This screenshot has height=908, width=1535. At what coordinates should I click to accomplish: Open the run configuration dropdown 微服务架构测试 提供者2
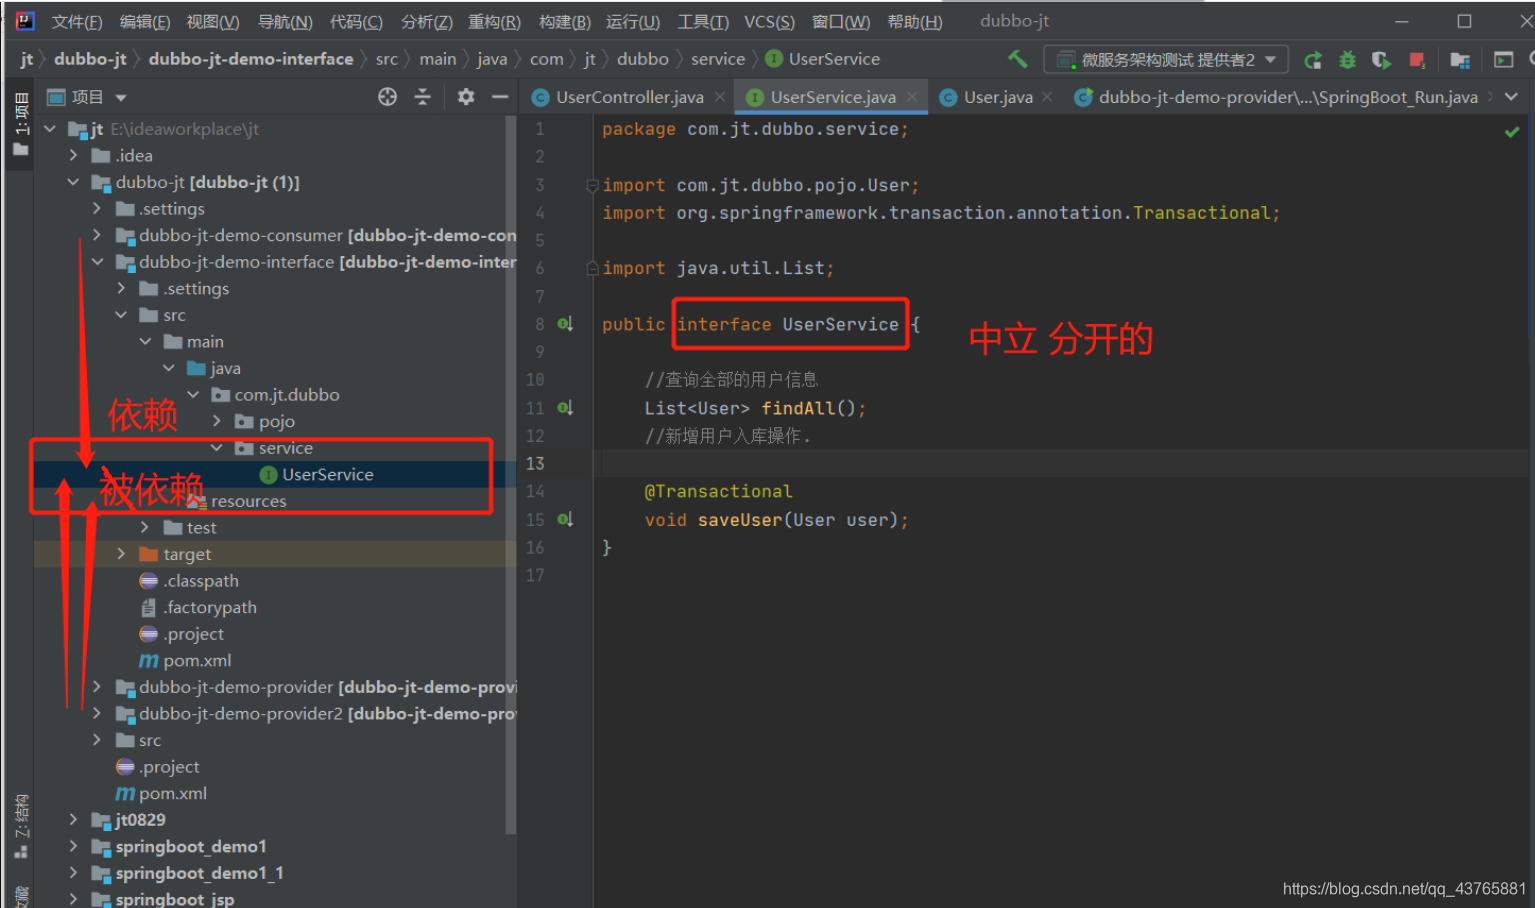1166,60
